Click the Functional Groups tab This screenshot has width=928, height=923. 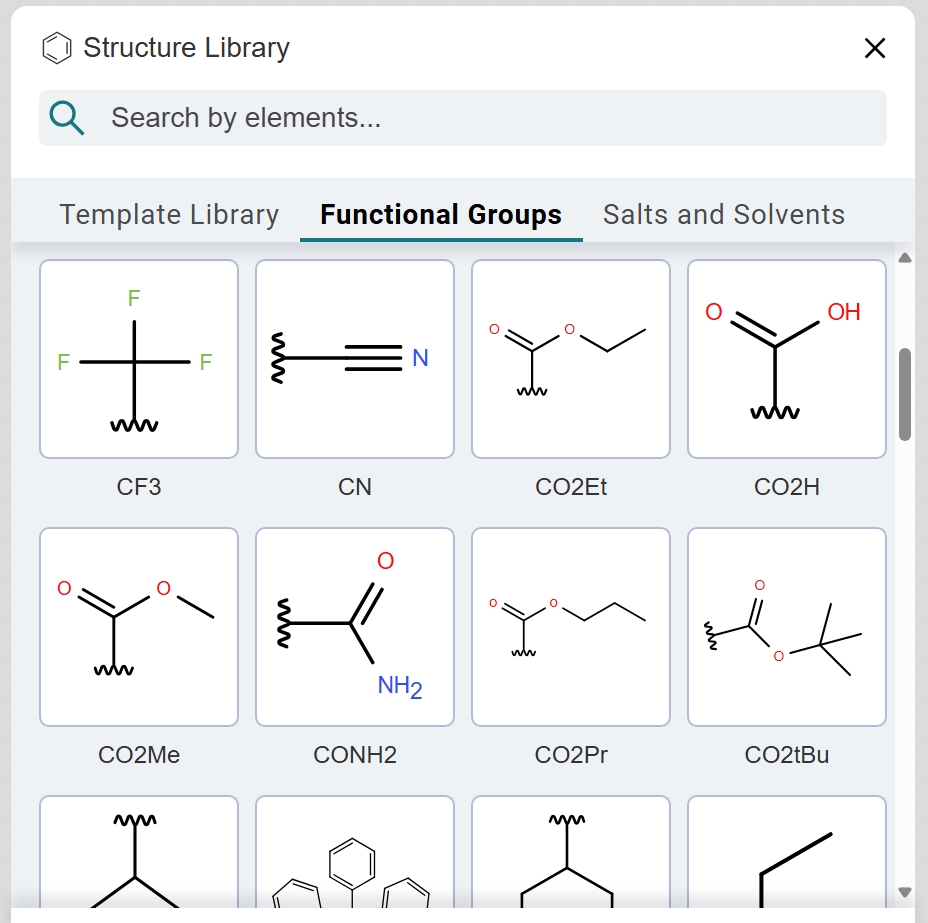click(441, 215)
